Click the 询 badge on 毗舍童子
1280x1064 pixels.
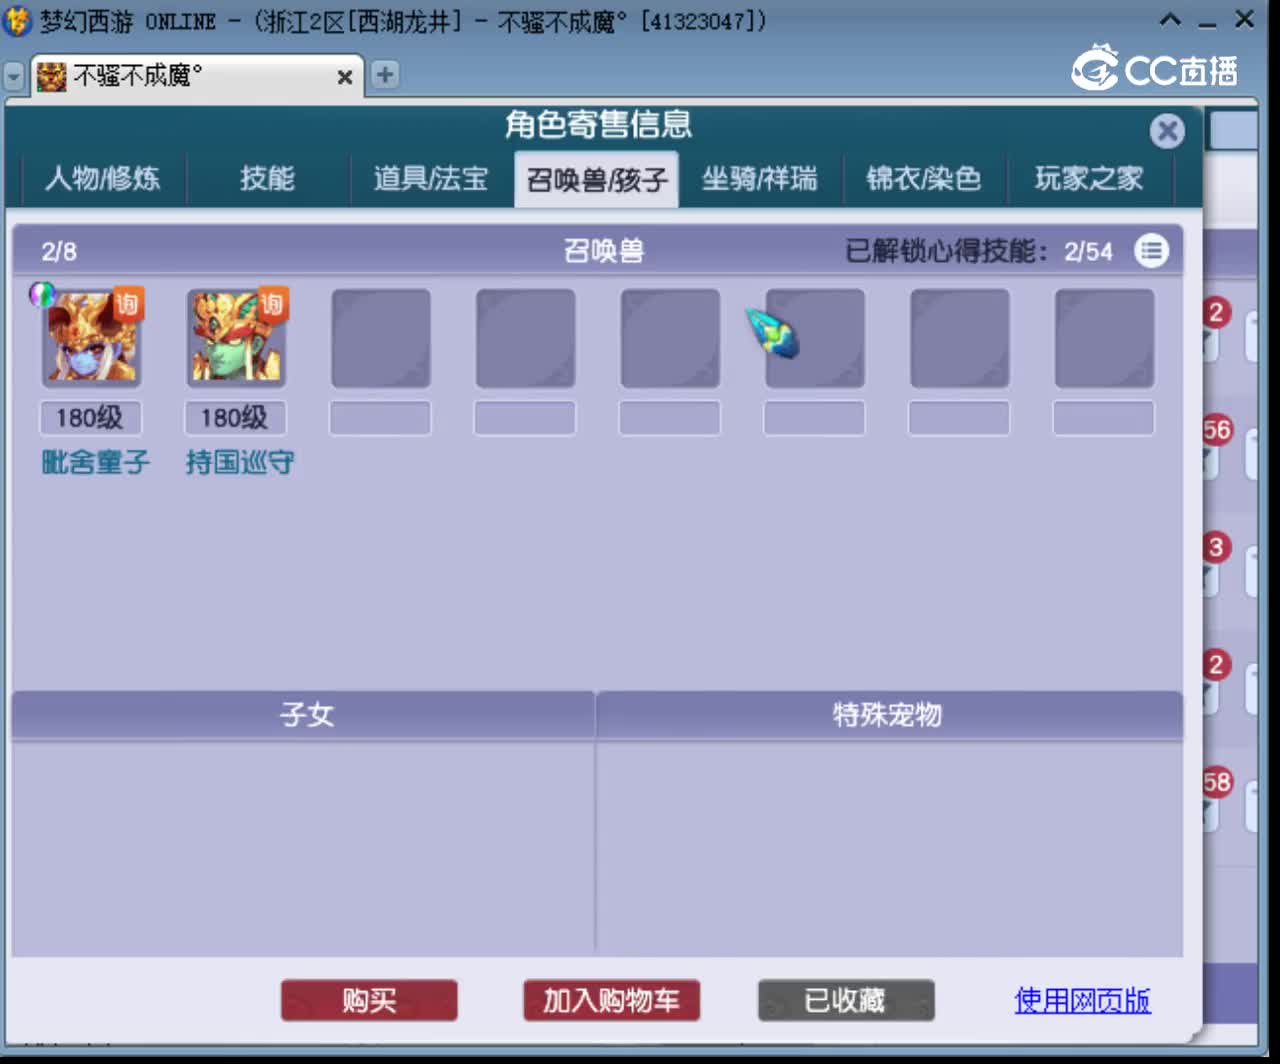pos(127,303)
